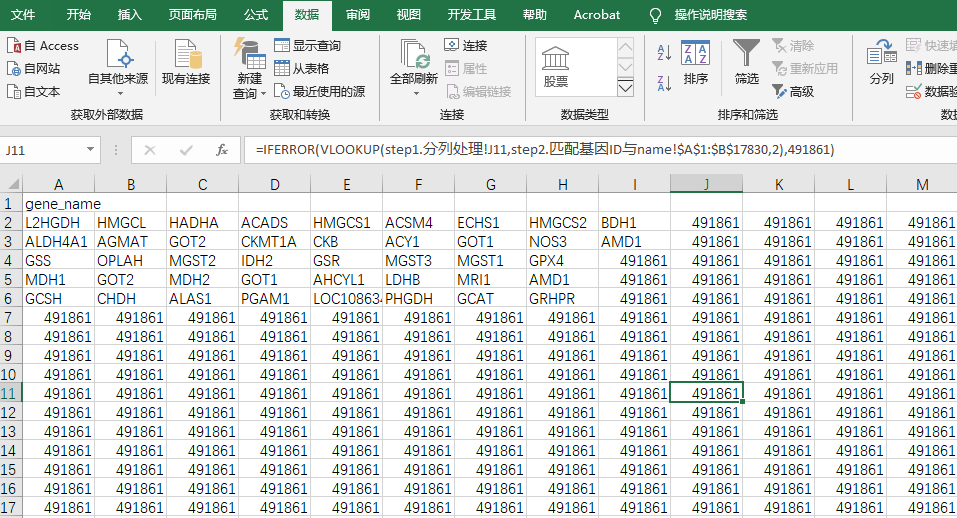Image resolution: width=957 pixels, height=518 pixels.
Task: Click 分列 (text to columns)
Action: pos(881,62)
